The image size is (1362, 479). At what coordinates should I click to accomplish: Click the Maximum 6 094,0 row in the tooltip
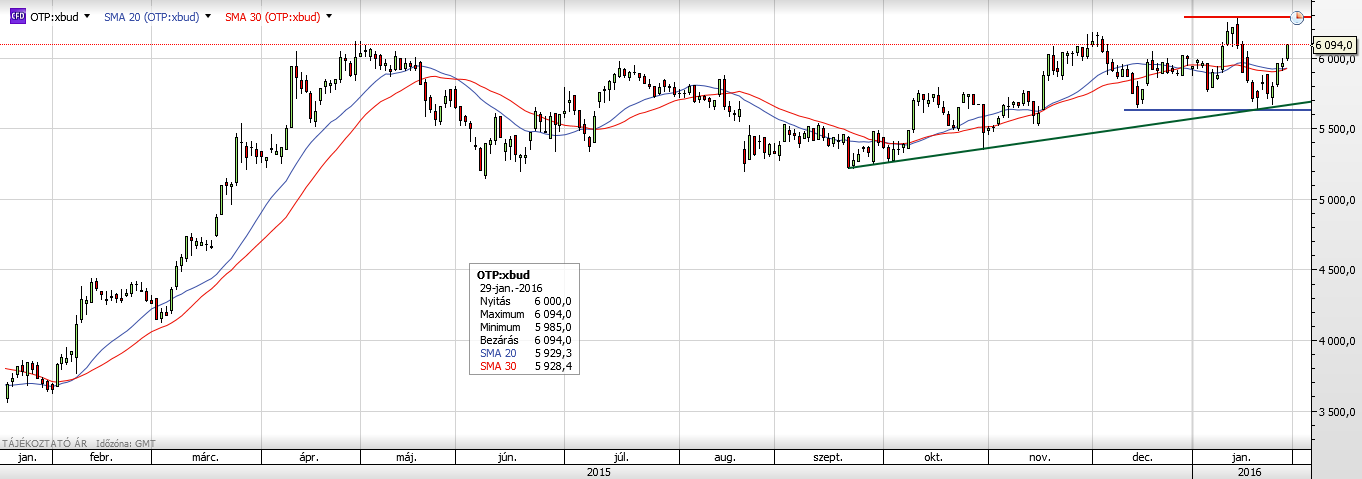click(x=525, y=314)
